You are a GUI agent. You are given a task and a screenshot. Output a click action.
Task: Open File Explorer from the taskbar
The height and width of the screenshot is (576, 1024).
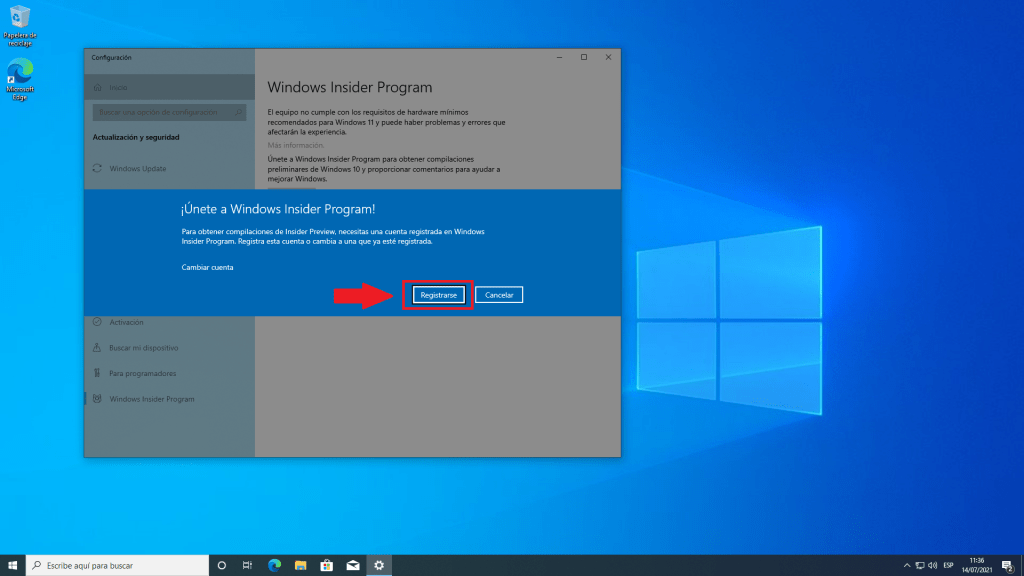point(300,565)
